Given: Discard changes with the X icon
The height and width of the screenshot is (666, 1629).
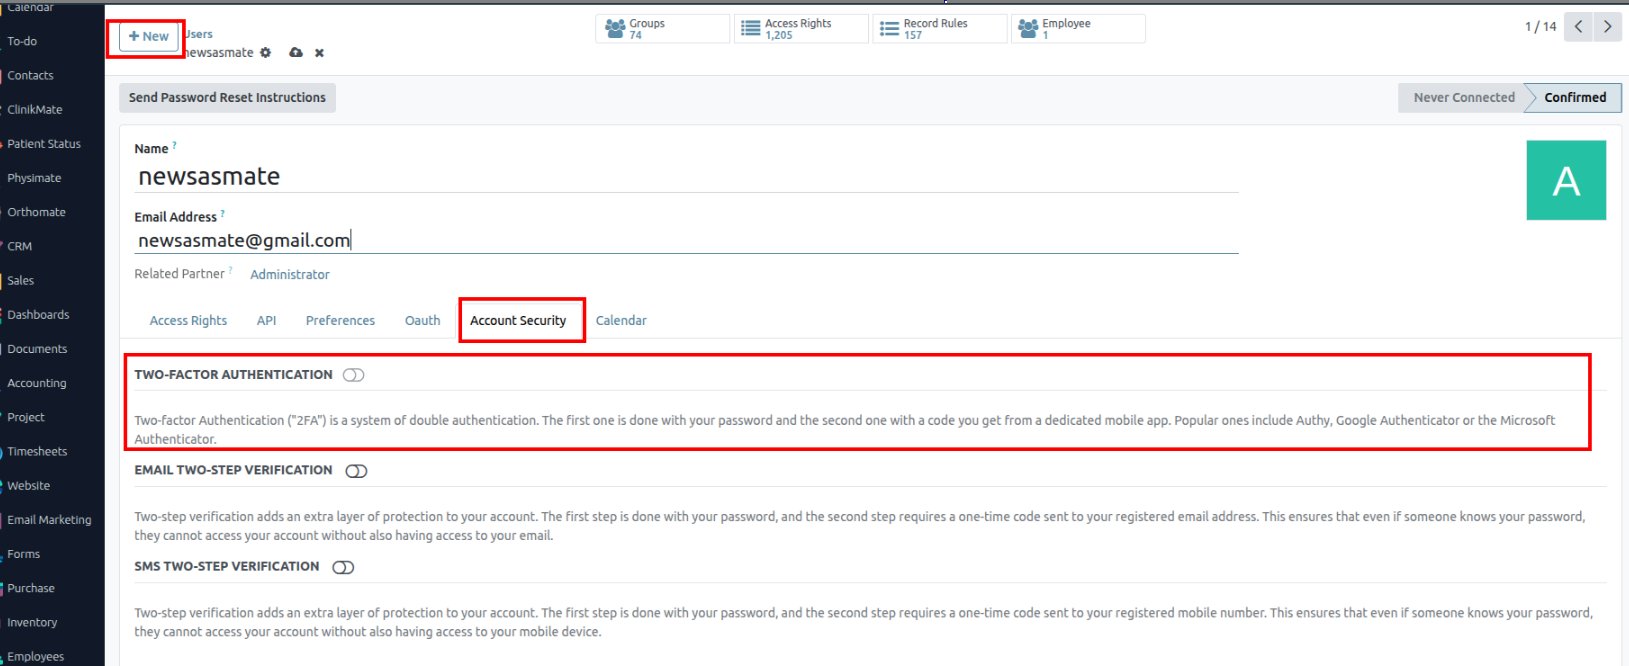Looking at the screenshot, I should coord(319,53).
